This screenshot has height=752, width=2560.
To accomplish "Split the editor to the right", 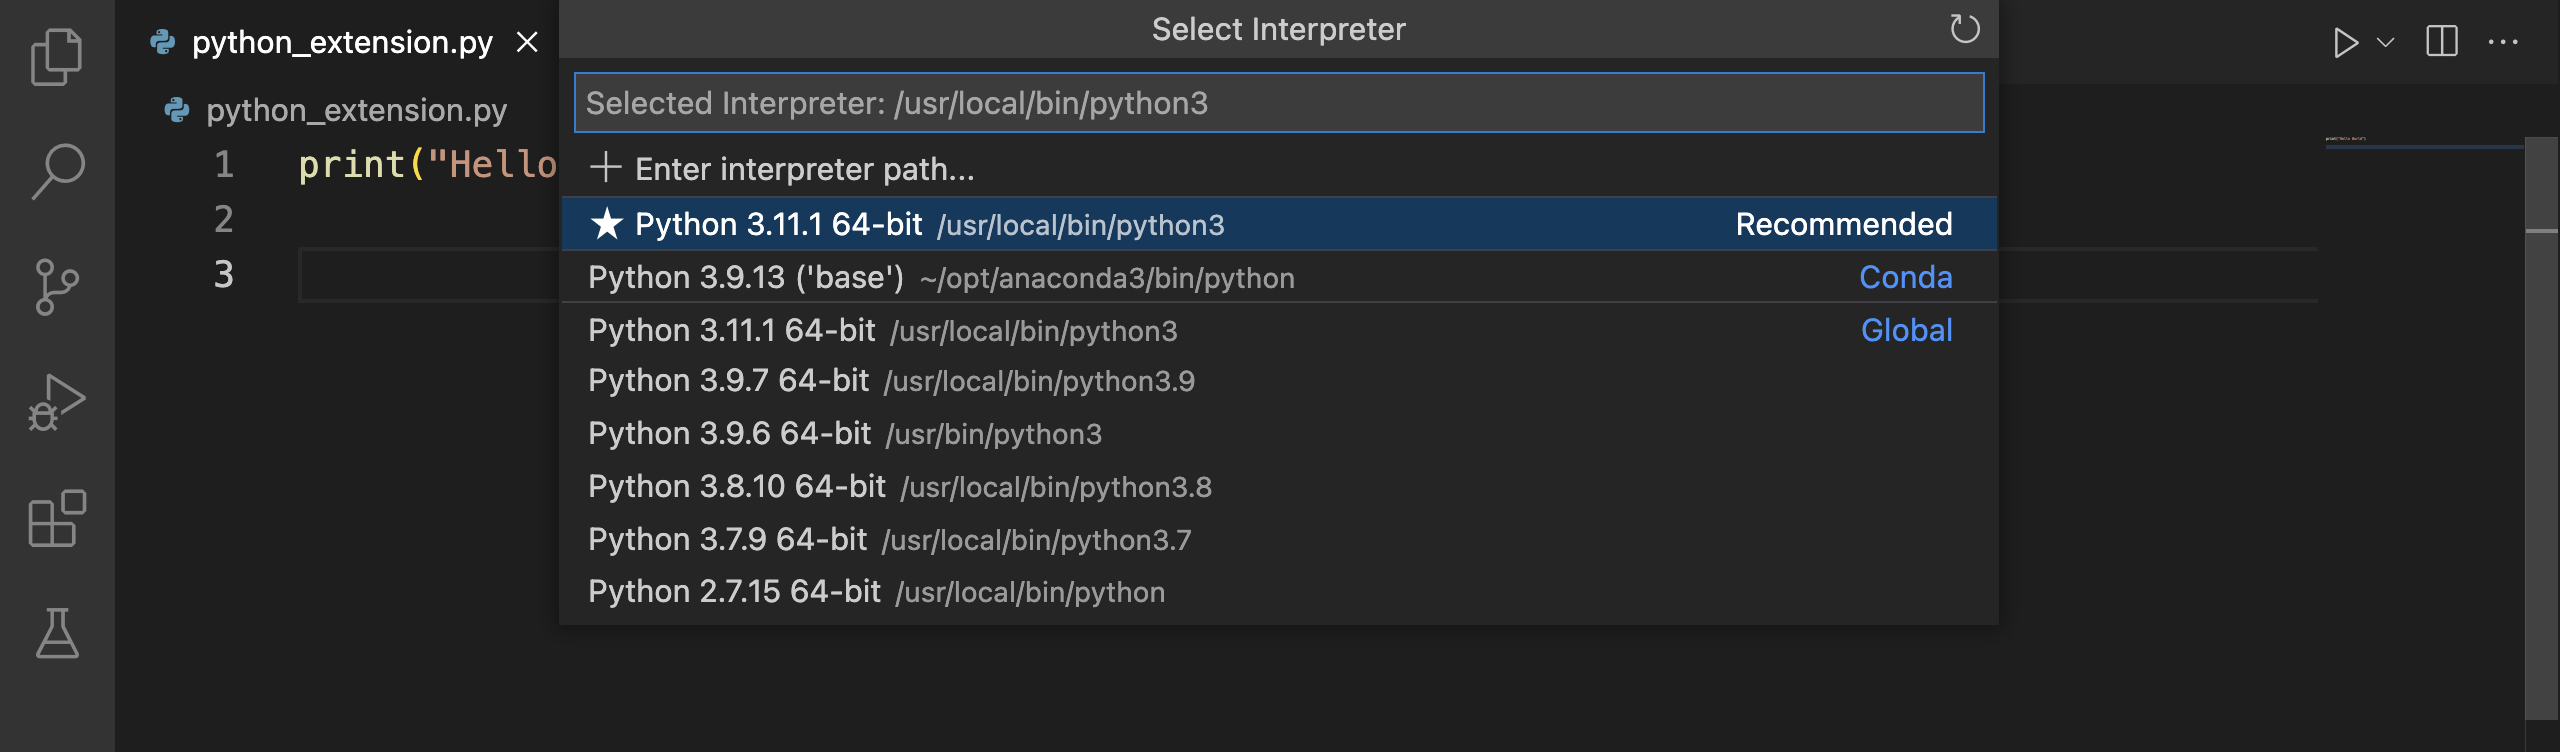I will tap(2441, 42).
